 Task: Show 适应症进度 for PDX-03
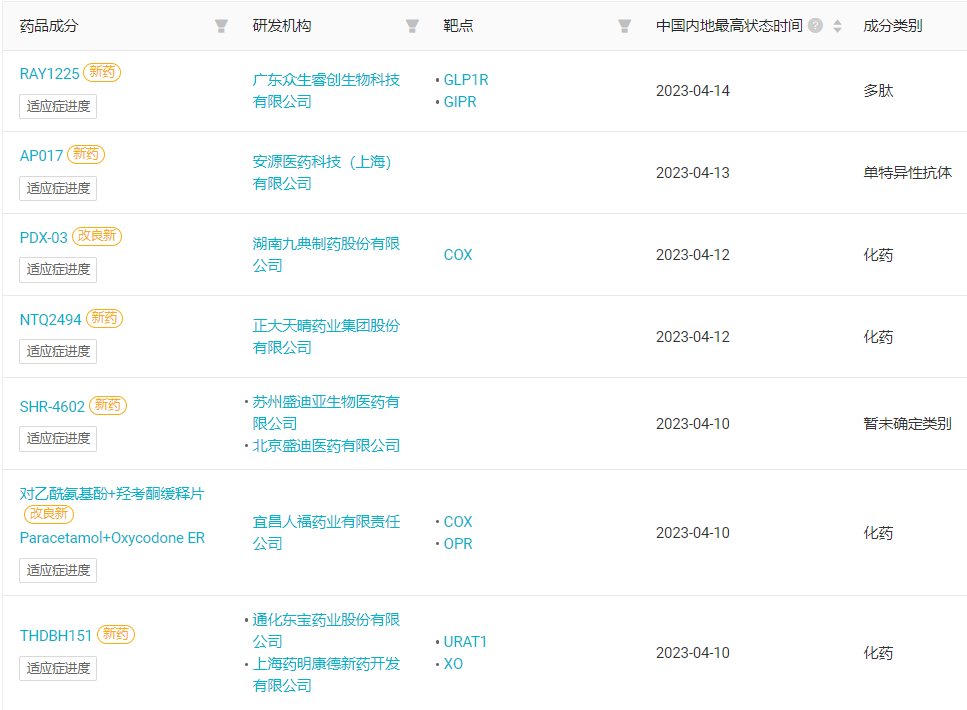point(58,269)
